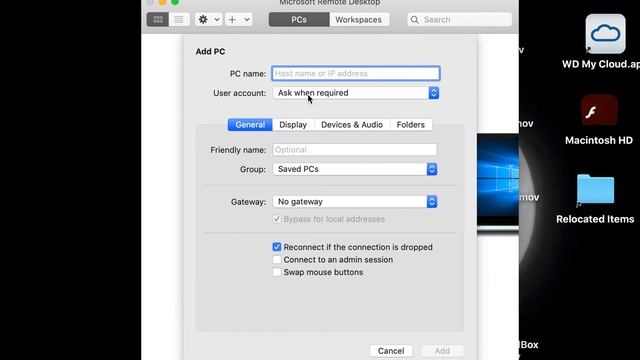
Task: Select Relocated Items folder on desktop
Action: click(x=596, y=189)
